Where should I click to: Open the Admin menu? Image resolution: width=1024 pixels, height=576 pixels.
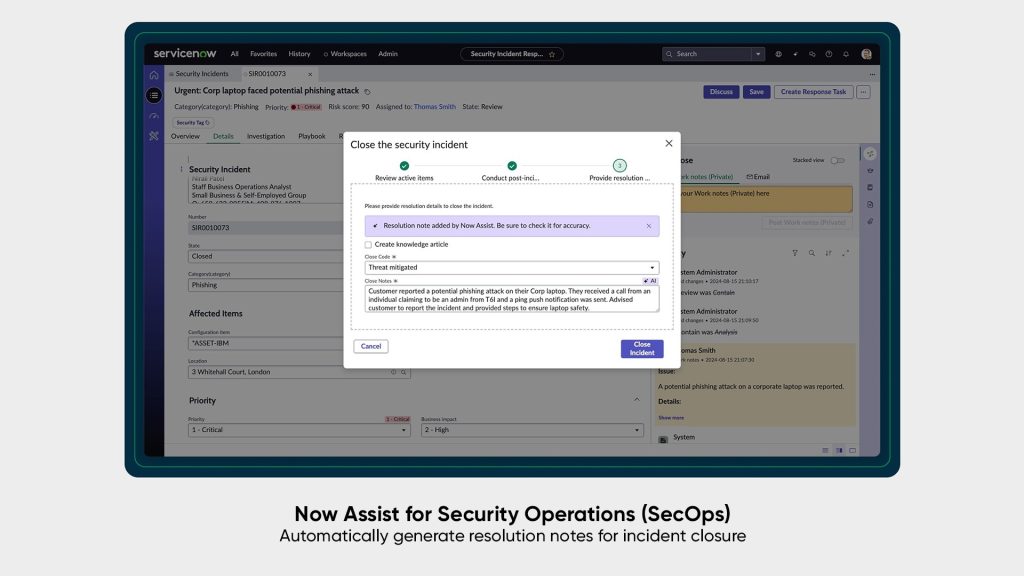tap(388, 54)
